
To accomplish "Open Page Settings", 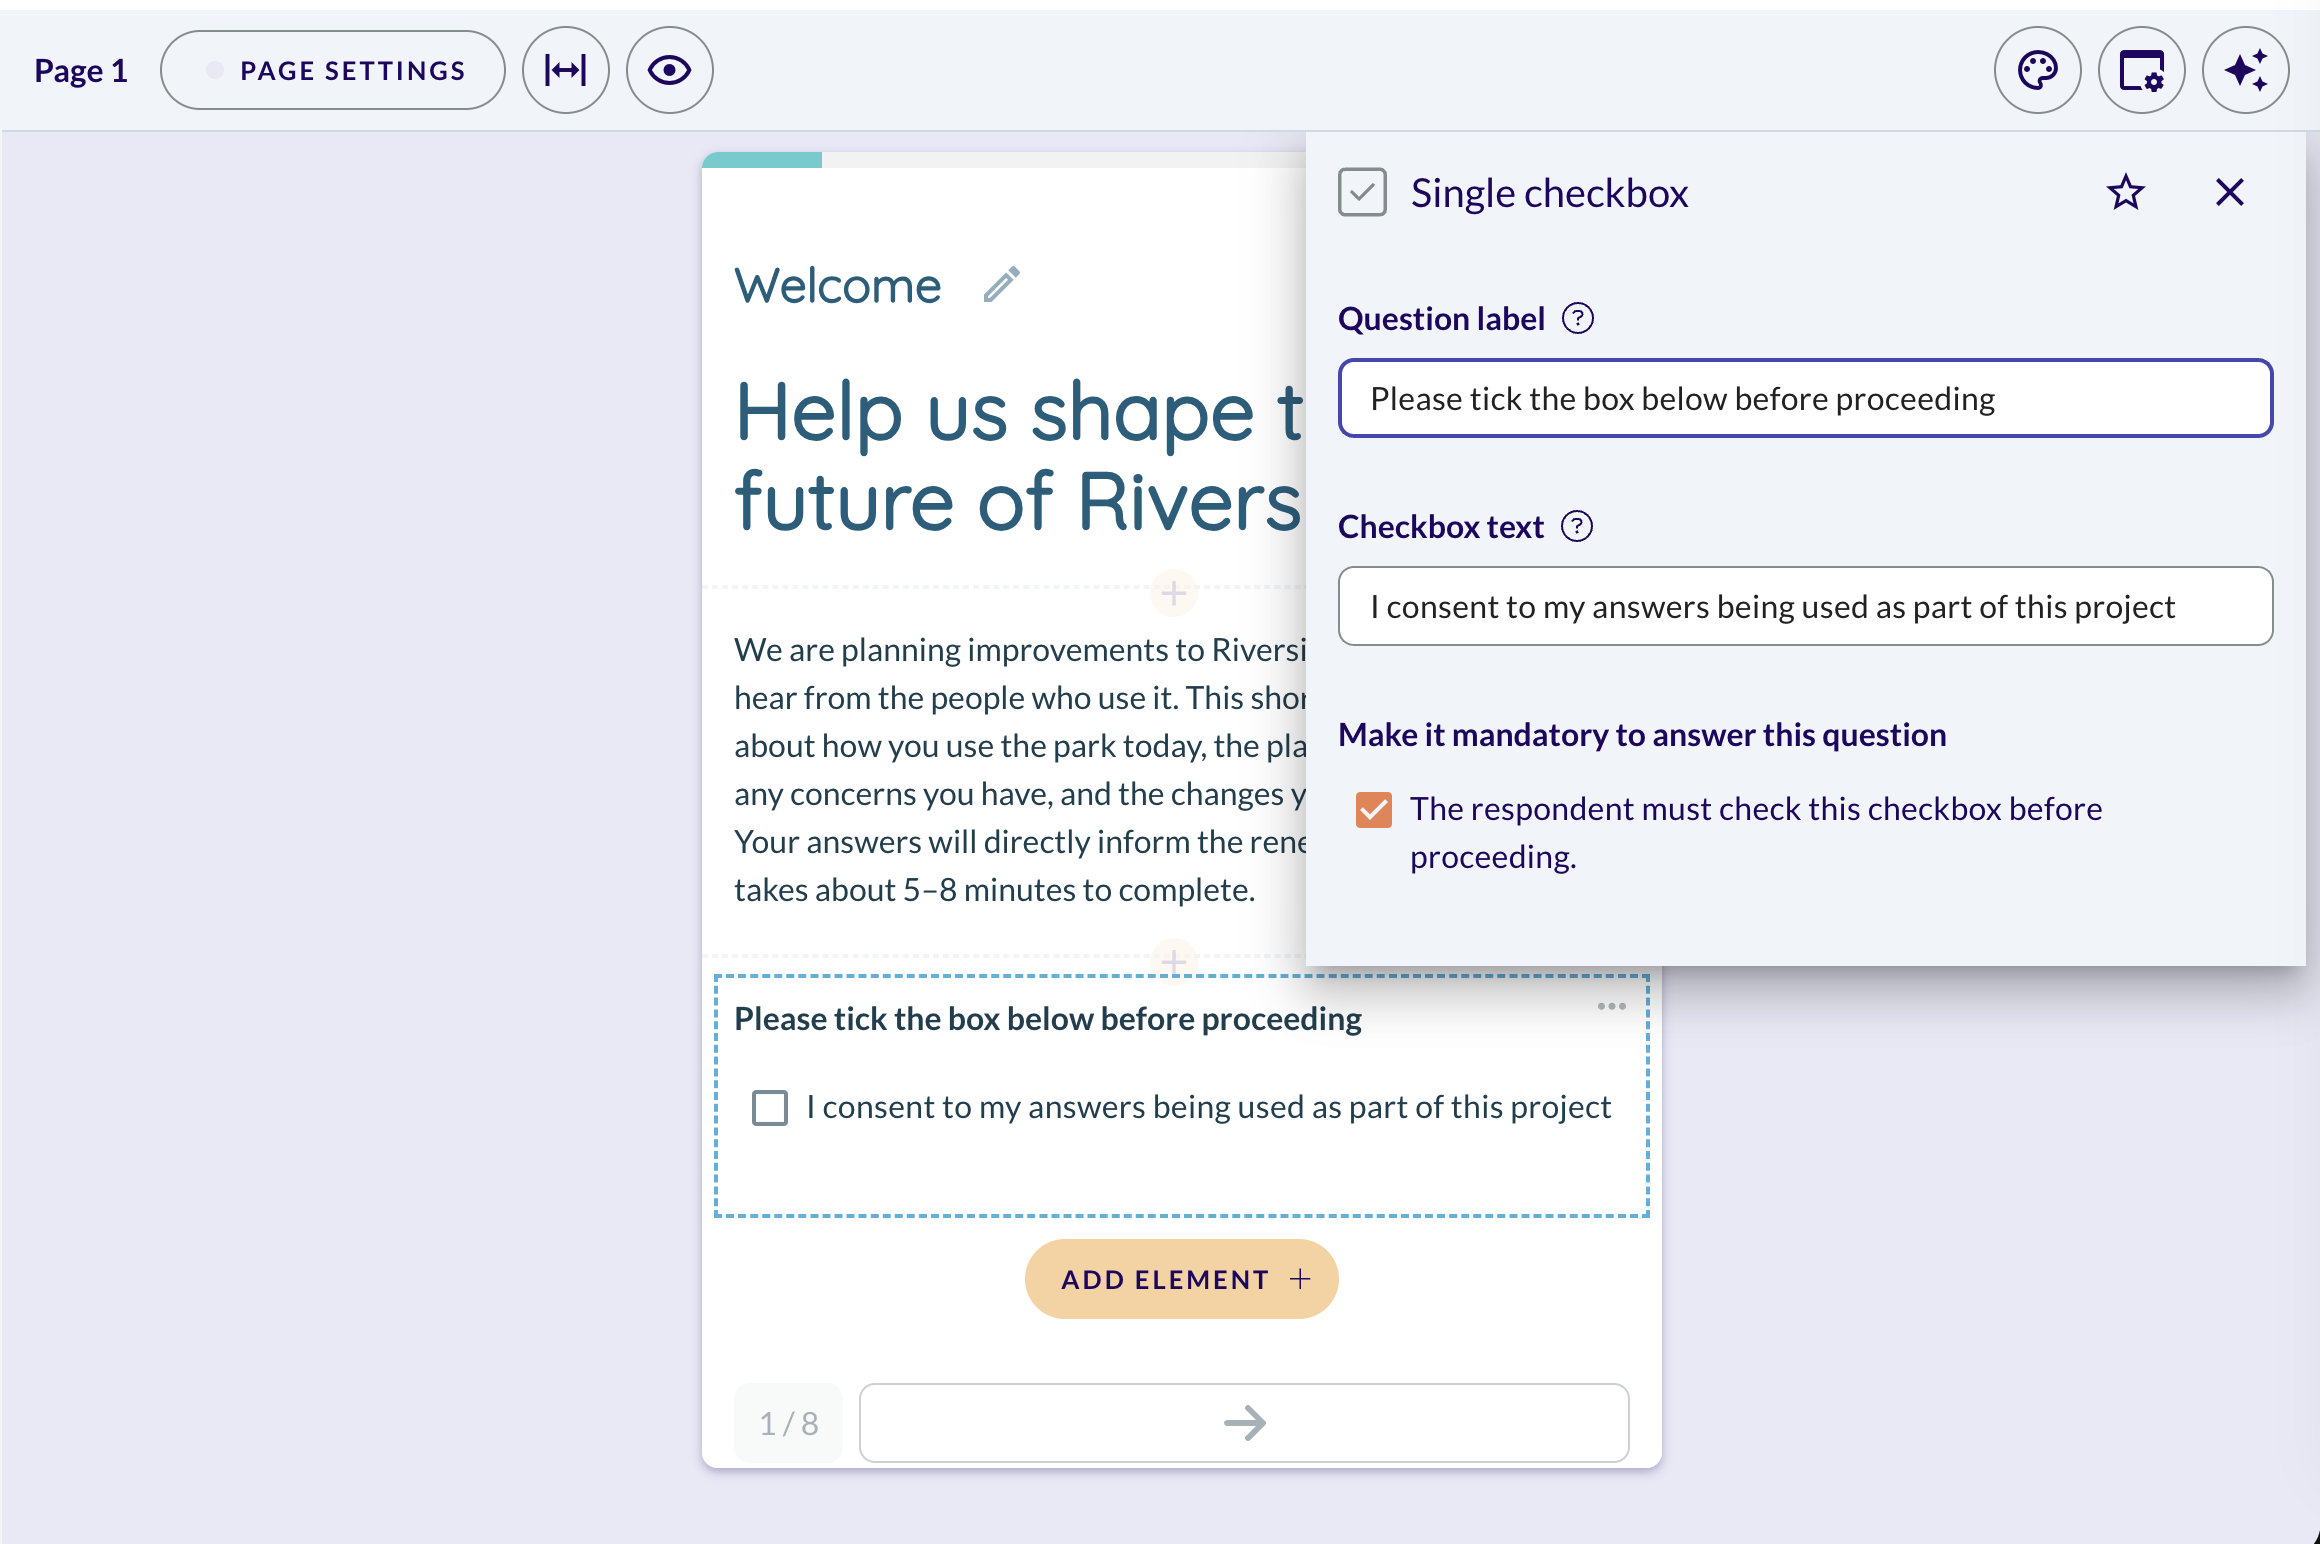I will click(332, 70).
